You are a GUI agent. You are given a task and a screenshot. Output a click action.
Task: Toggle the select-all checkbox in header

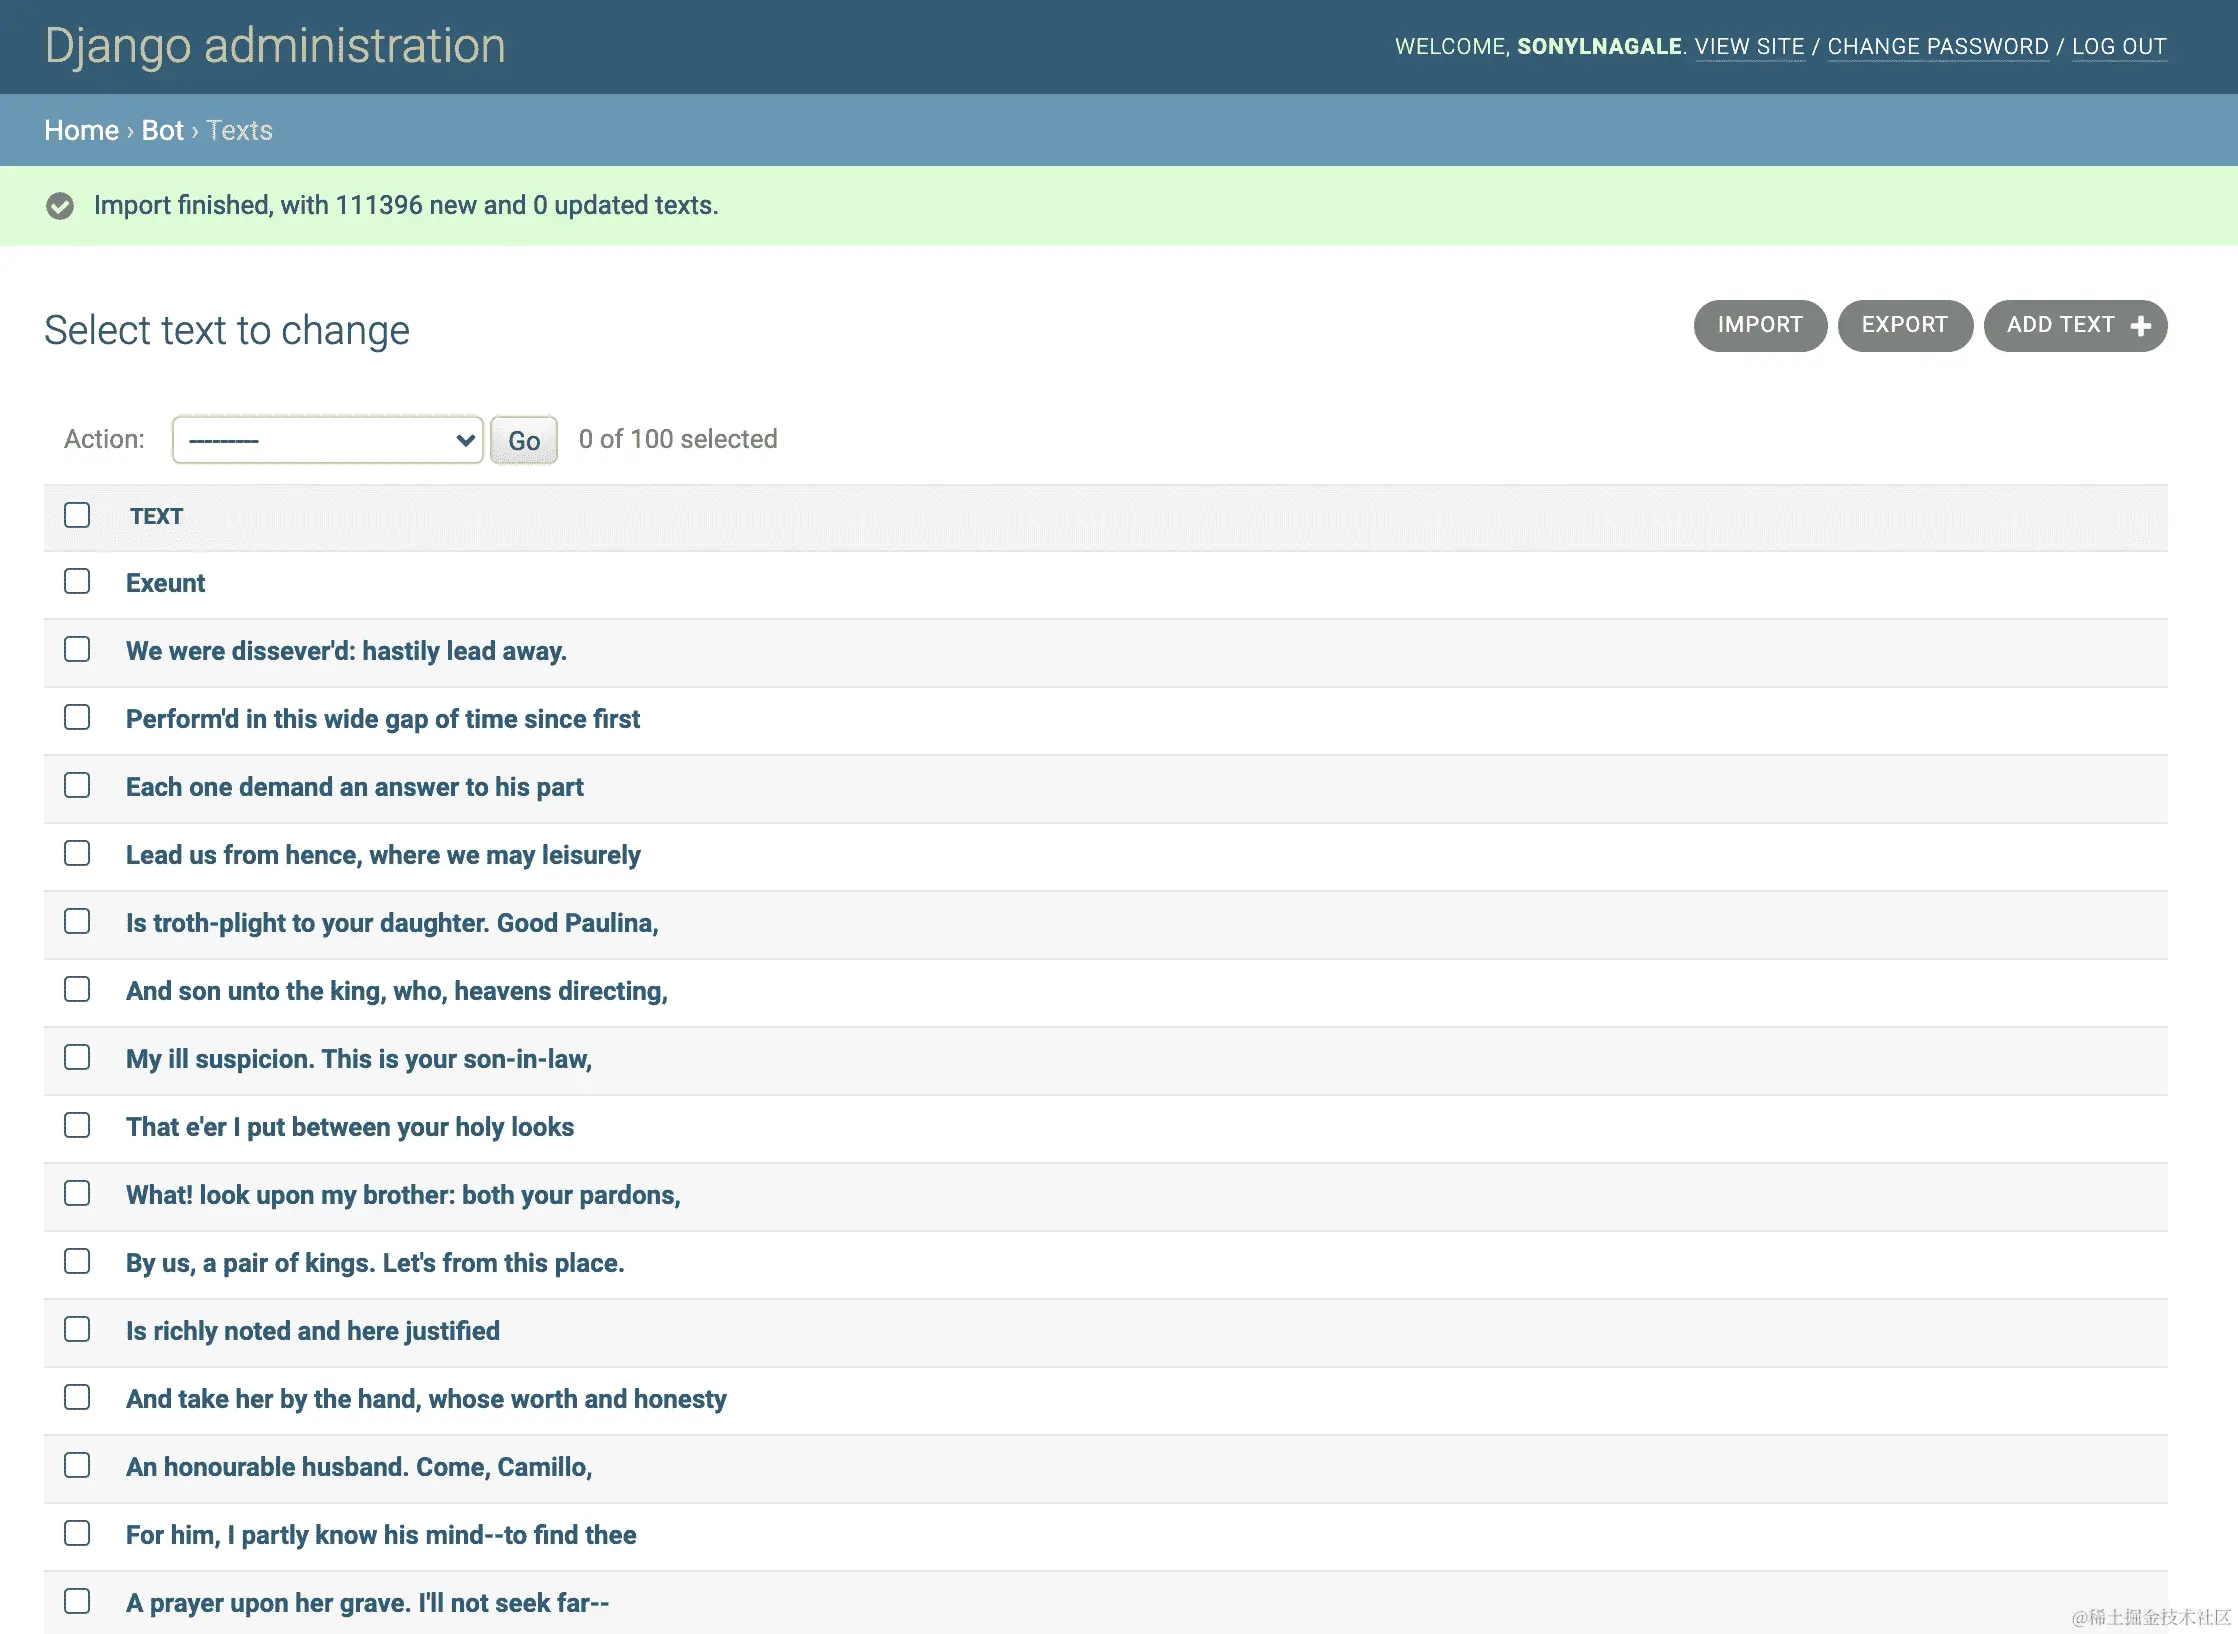coord(77,515)
